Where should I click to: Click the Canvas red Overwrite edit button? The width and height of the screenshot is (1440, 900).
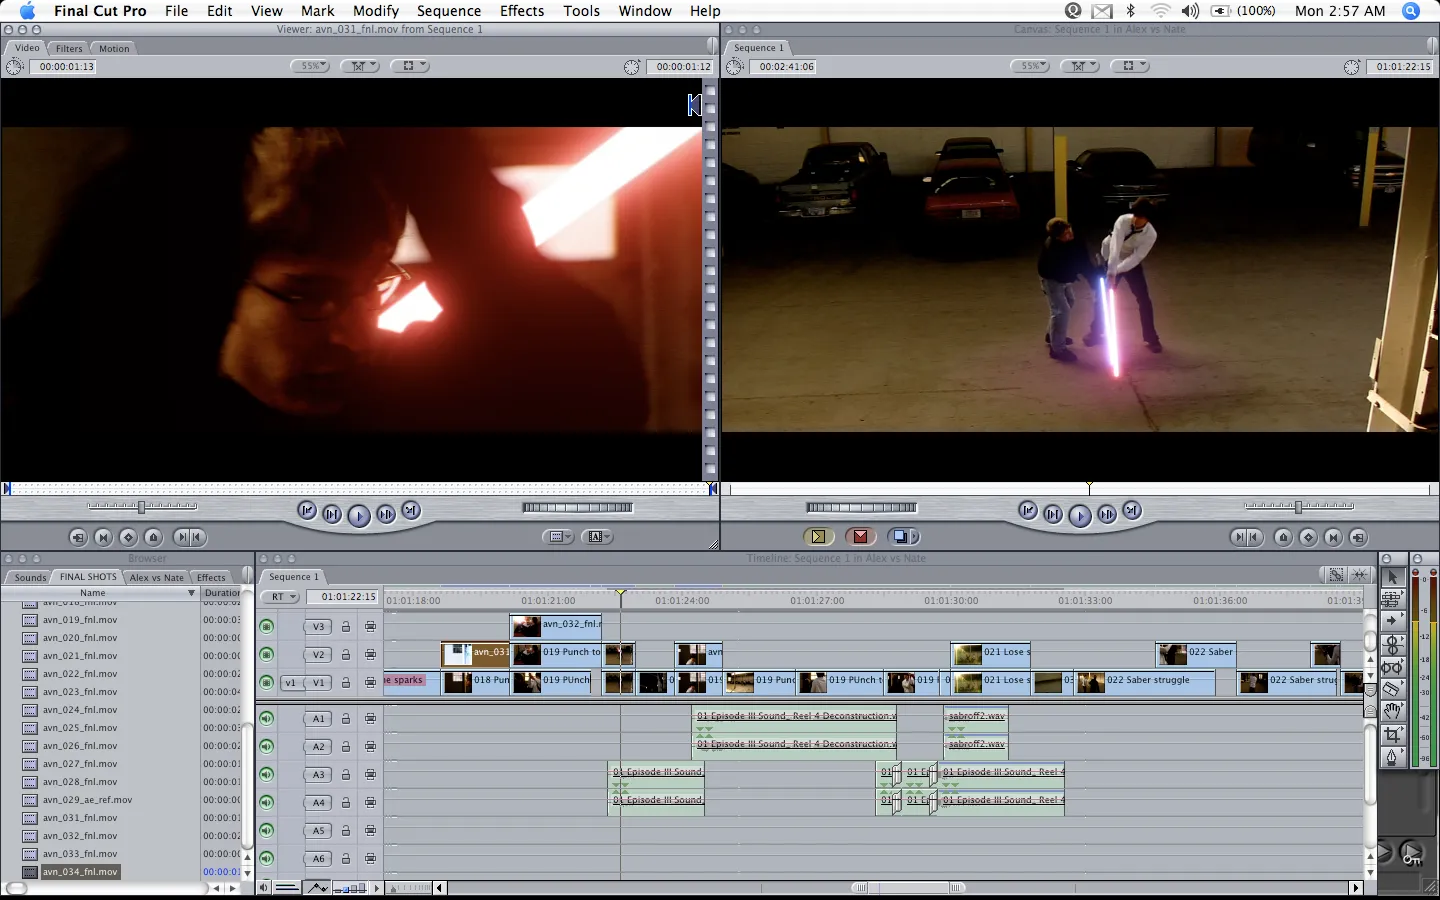[x=860, y=536]
